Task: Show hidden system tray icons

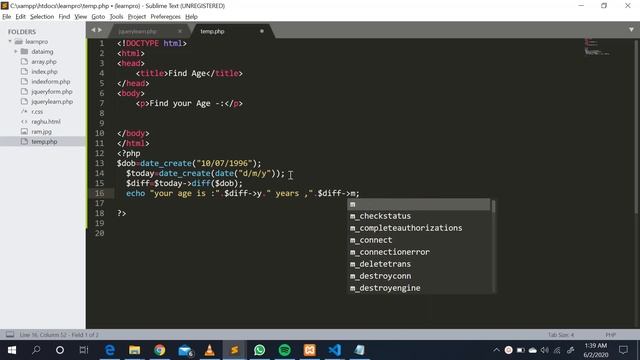Action: tap(496, 350)
